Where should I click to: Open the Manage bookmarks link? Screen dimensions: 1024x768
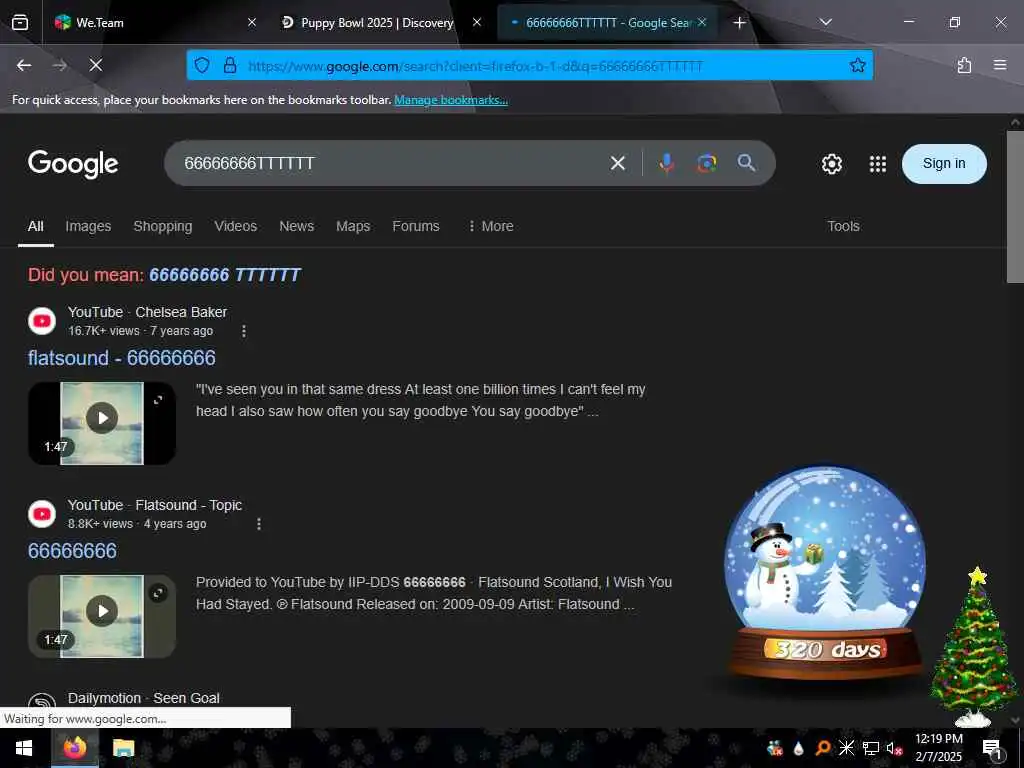451,100
